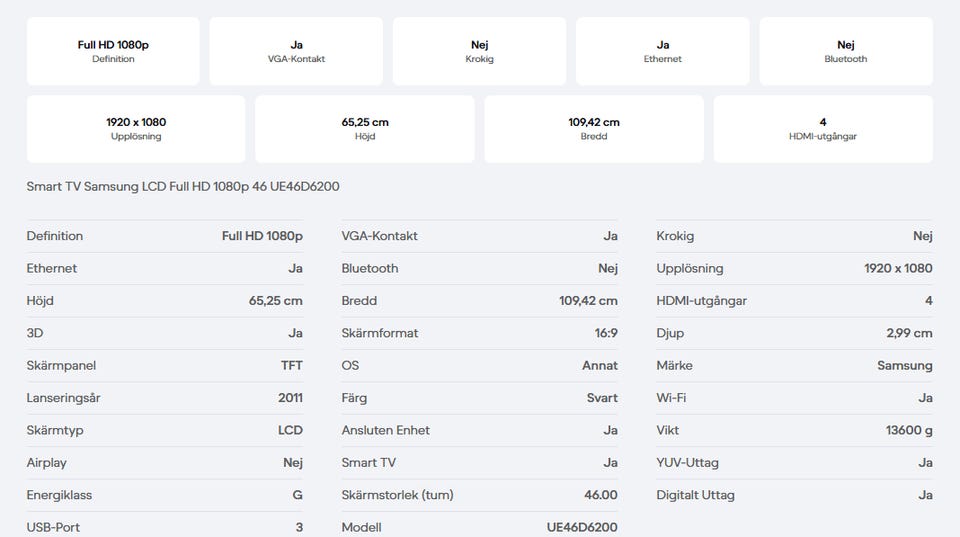Select the VGA-Kontakt Ja card
960x537 pixels.
(x=296, y=51)
